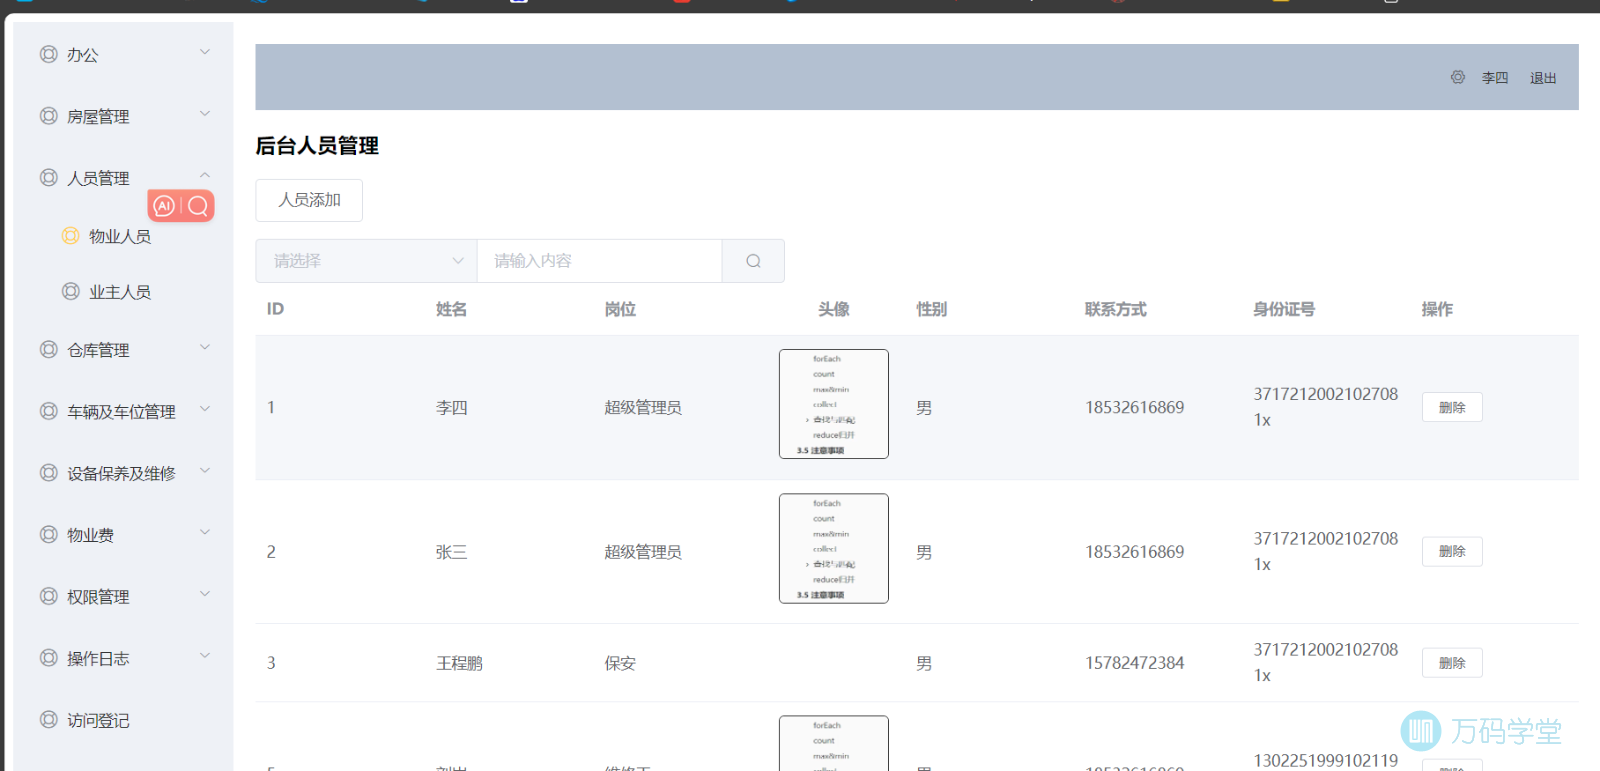
Task: Expand the 仓库管理 menu chevron
Action: click(x=205, y=347)
